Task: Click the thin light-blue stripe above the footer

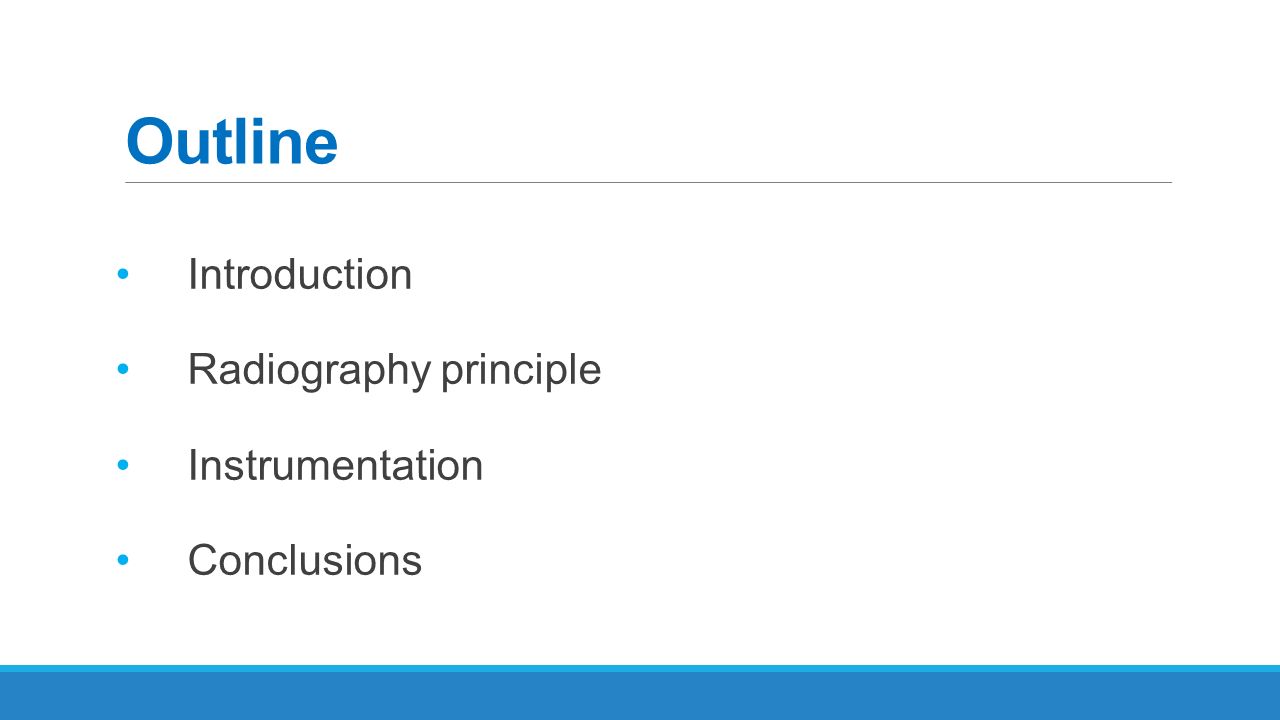Action: coord(640,668)
